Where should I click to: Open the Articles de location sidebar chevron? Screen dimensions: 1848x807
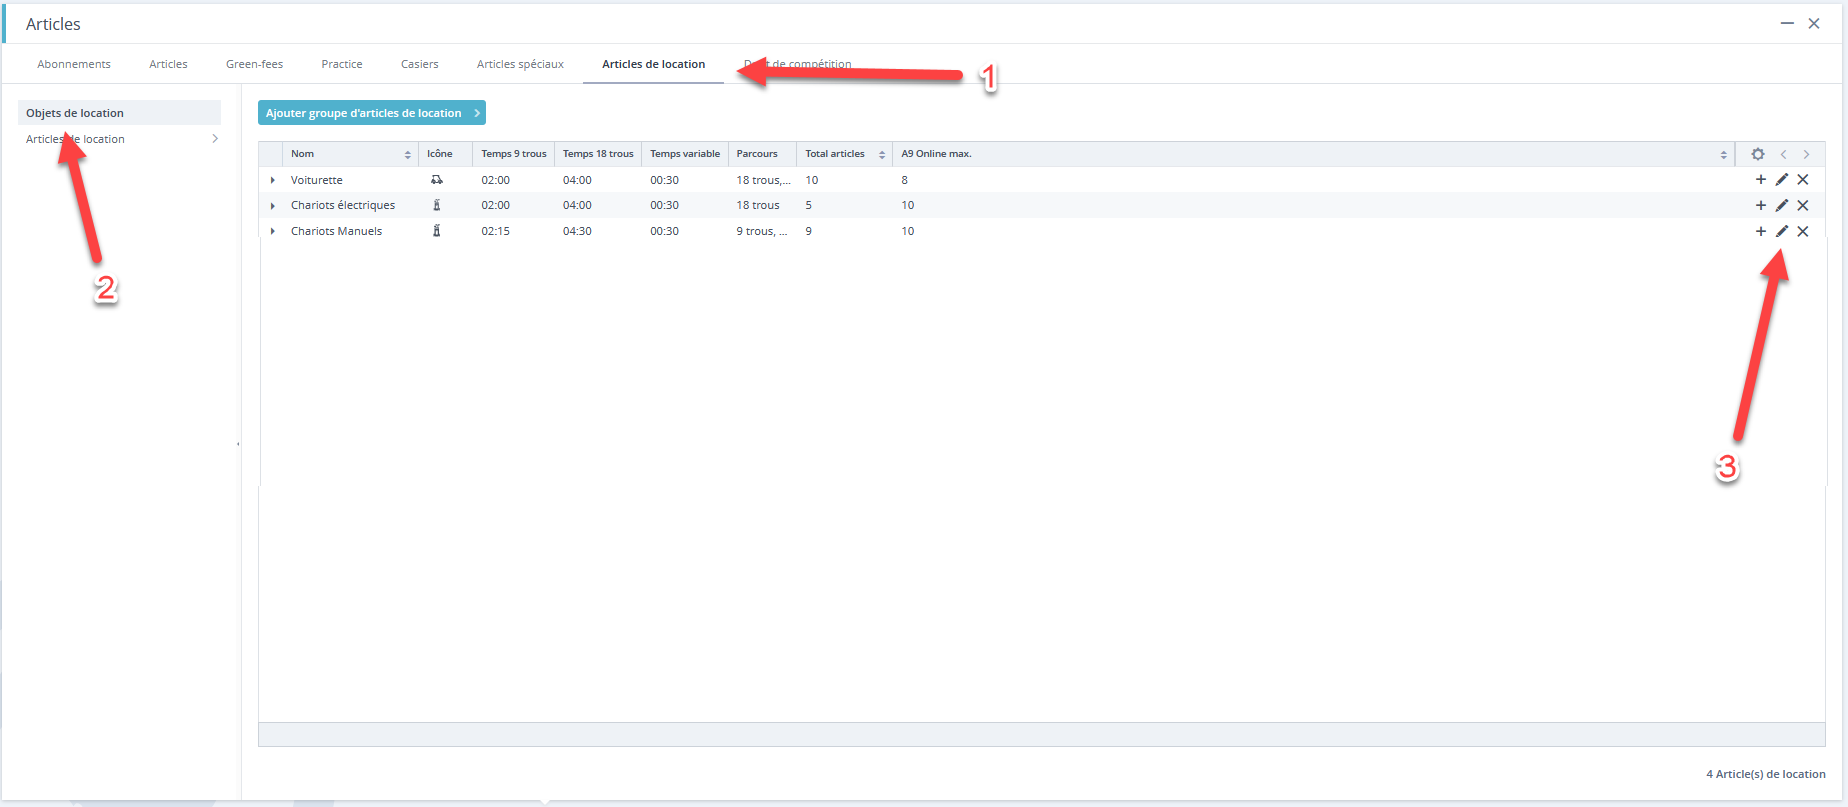pos(215,139)
